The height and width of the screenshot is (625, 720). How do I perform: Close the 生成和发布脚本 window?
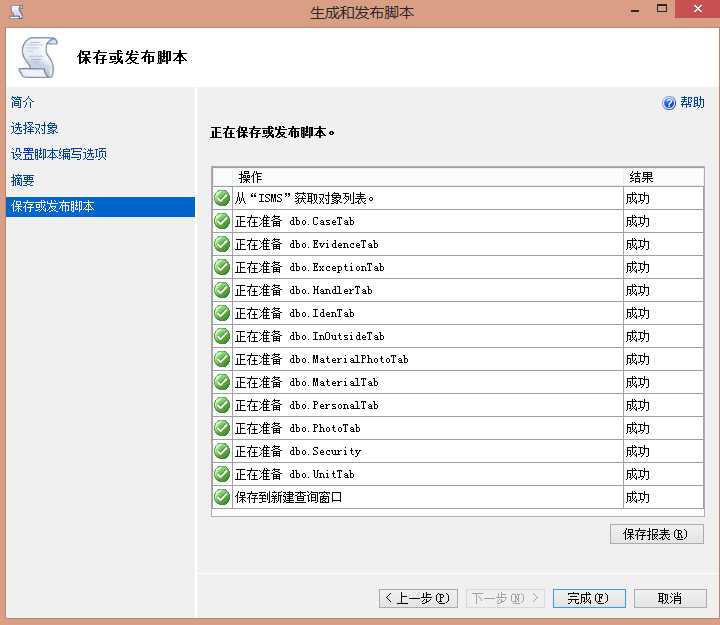pos(698,9)
